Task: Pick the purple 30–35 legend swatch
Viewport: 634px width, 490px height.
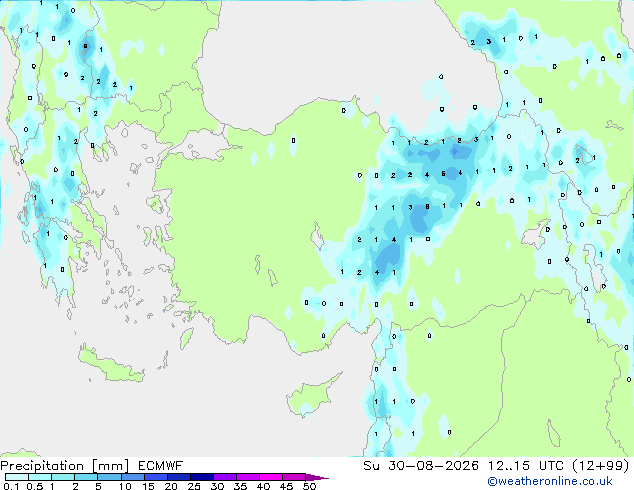Action: point(225,477)
